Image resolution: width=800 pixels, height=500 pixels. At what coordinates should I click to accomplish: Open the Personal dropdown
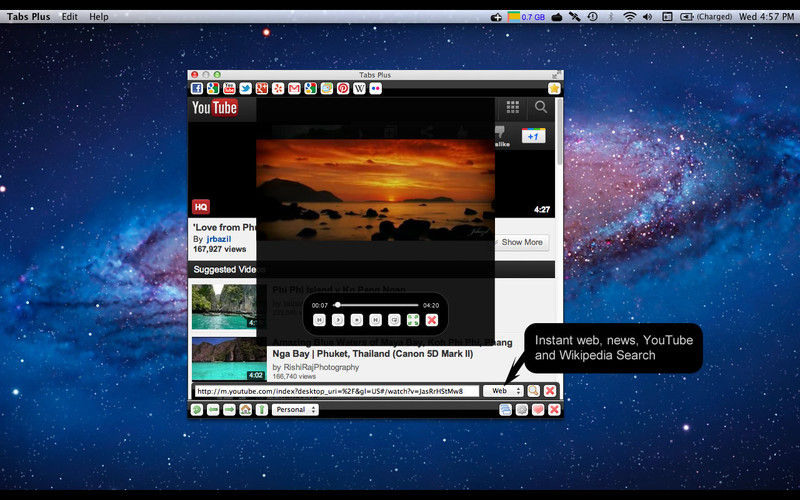click(295, 410)
